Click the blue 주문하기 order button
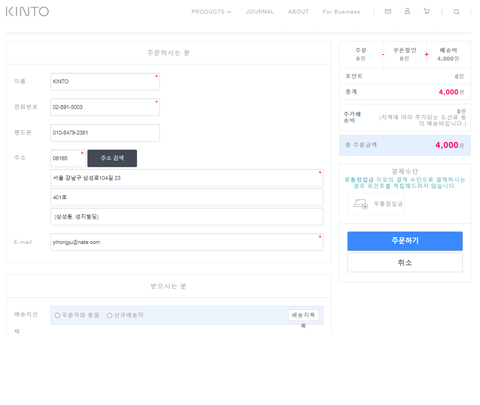This screenshot has height=405, width=480. pyautogui.click(x=405, y=241)
